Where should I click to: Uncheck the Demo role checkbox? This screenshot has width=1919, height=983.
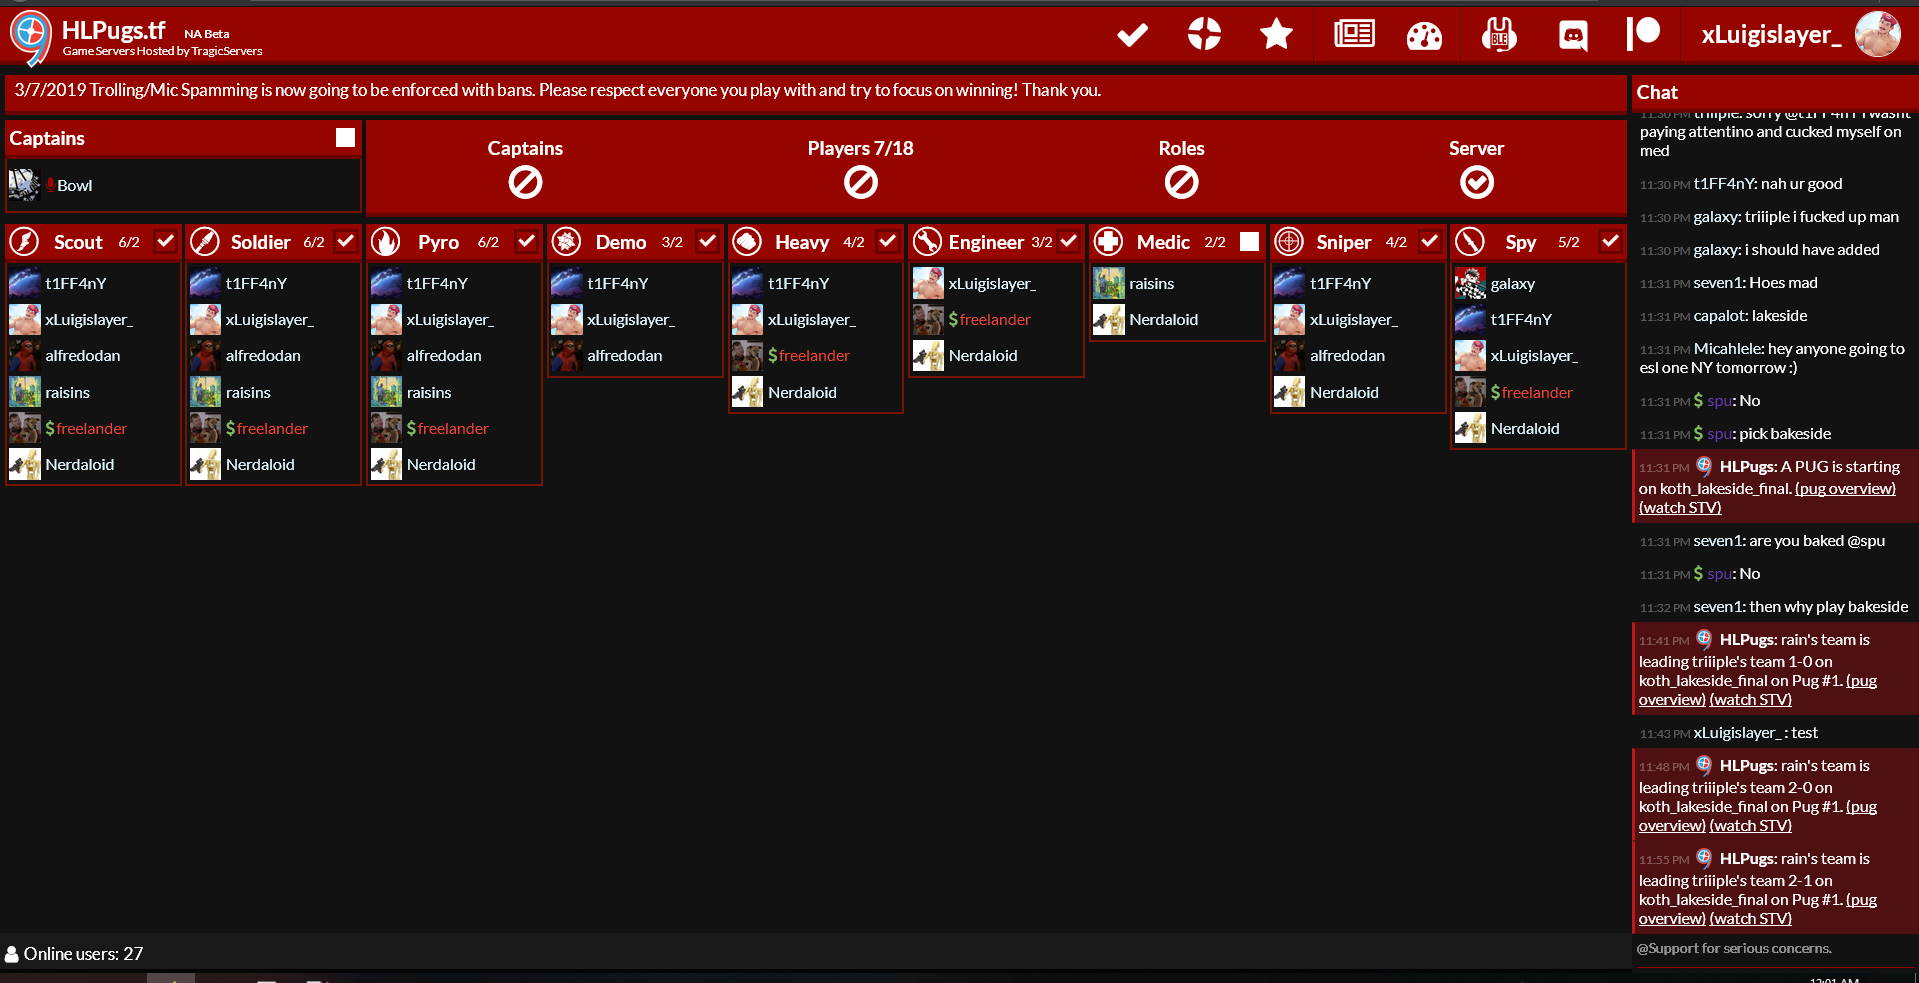707,241
